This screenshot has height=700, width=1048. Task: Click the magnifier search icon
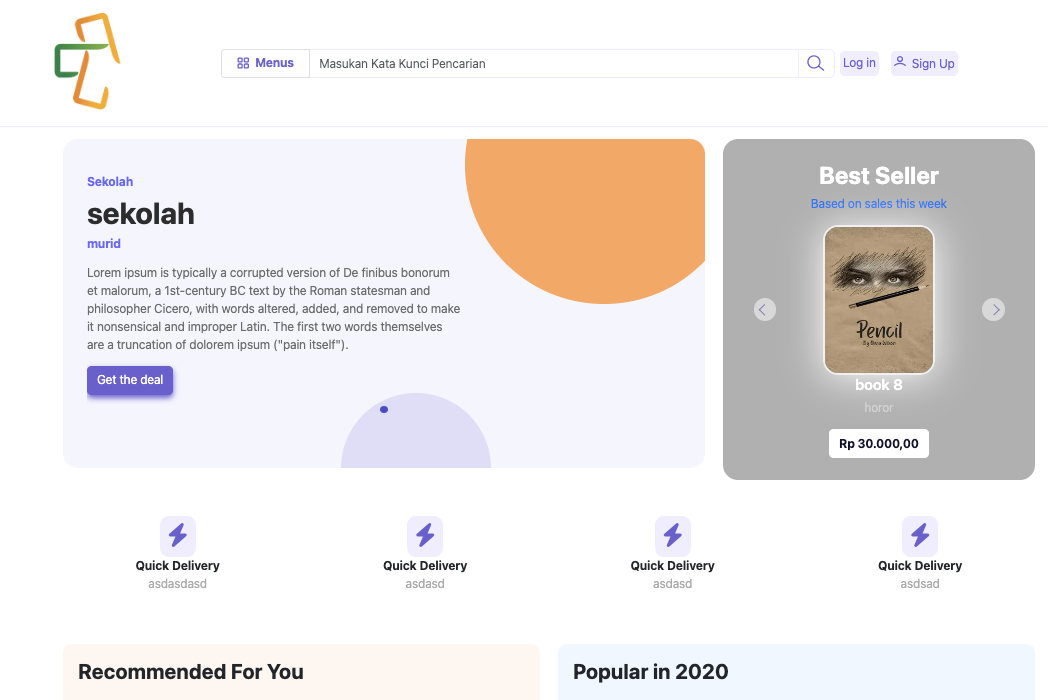tap(815, 63)
